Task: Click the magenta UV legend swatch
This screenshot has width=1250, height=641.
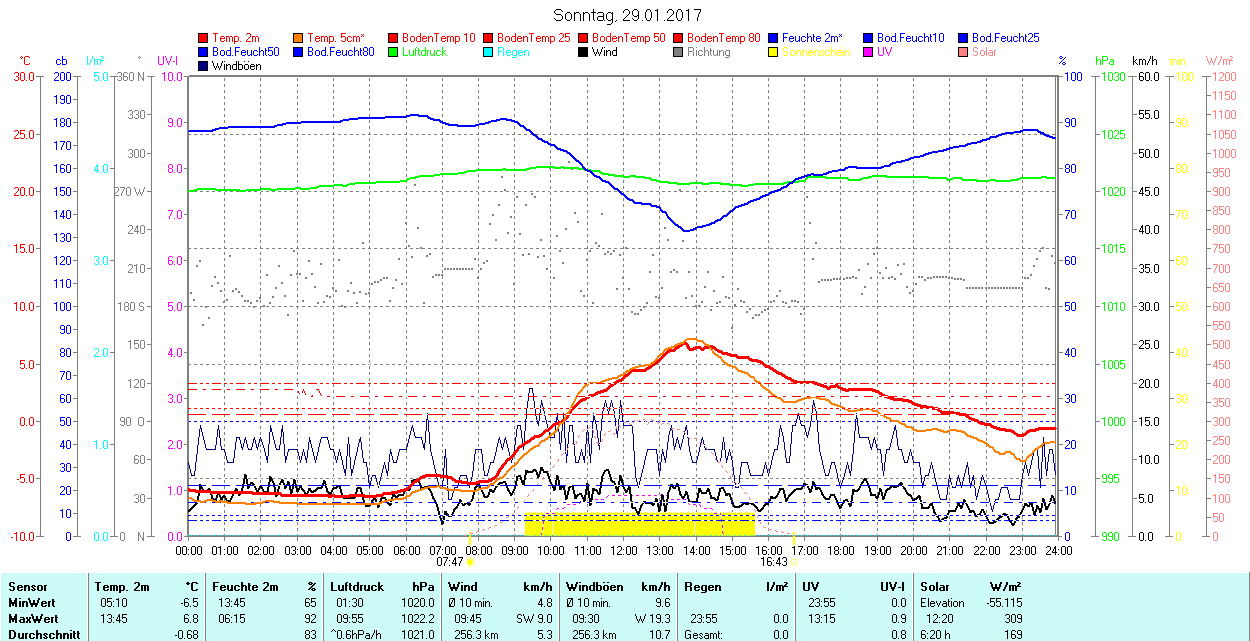Action: tap(867, 52)
